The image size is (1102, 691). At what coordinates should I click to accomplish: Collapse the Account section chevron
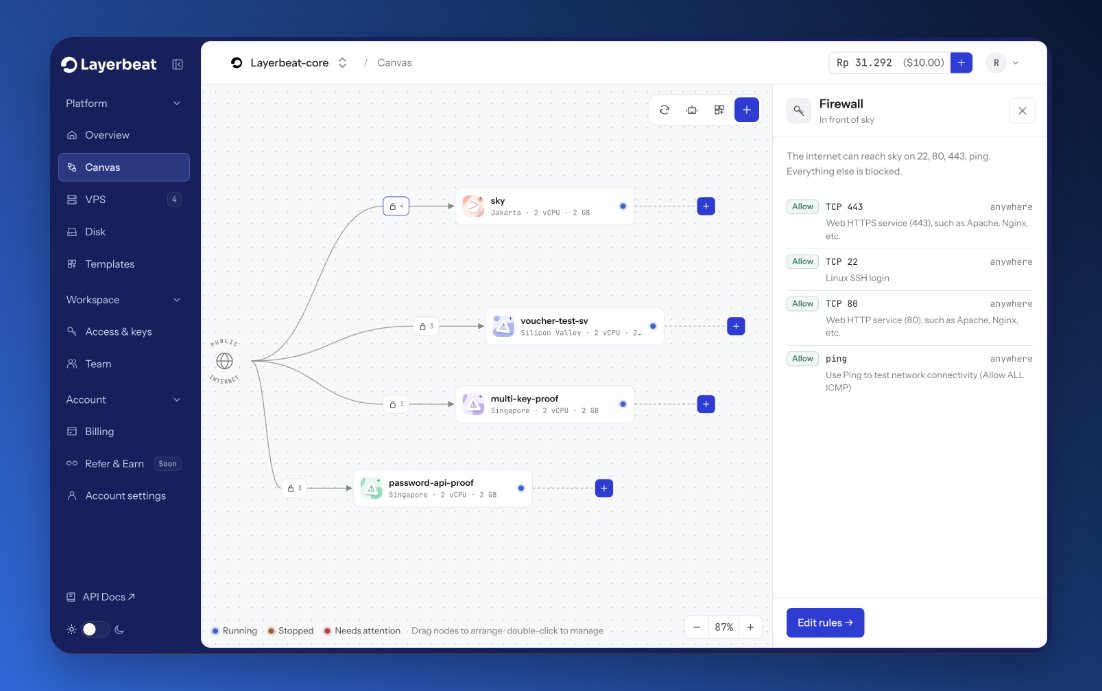point(176,400)
